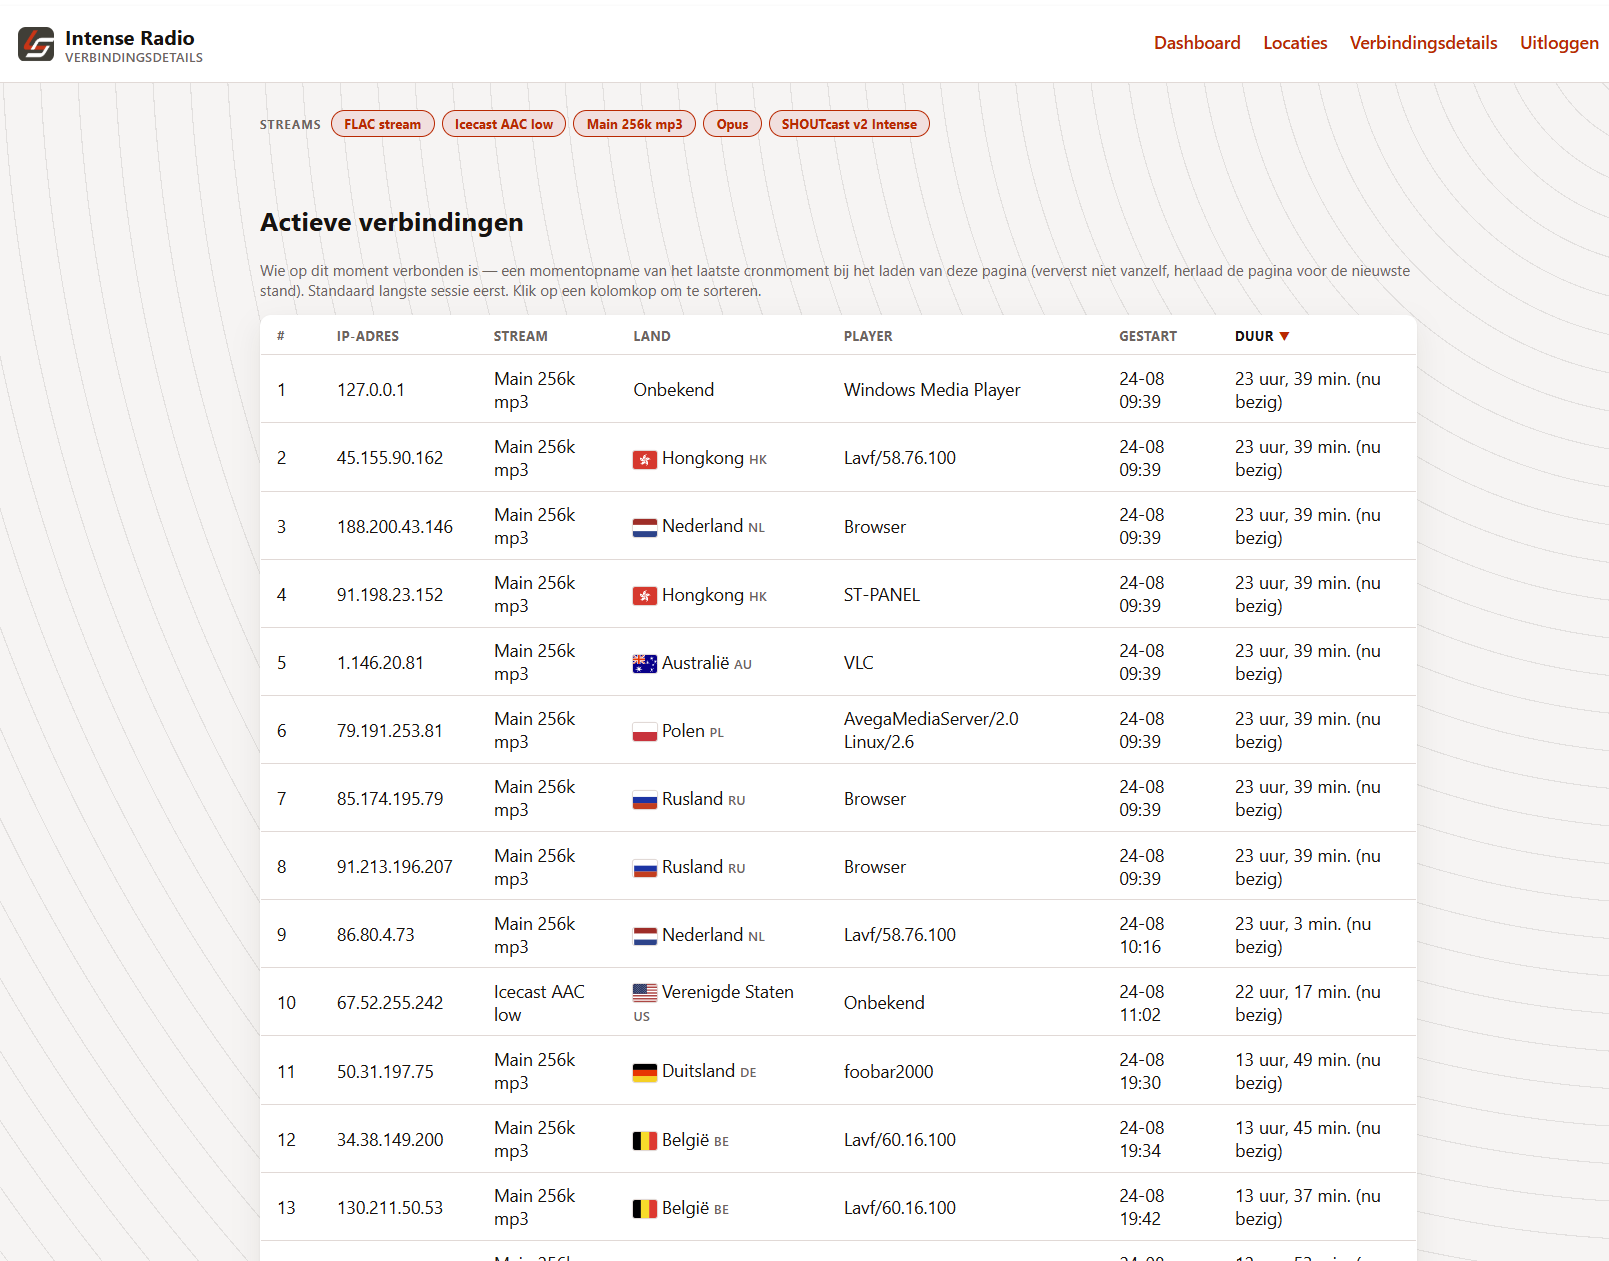Open the Dashboard page

click(1197, 43)
